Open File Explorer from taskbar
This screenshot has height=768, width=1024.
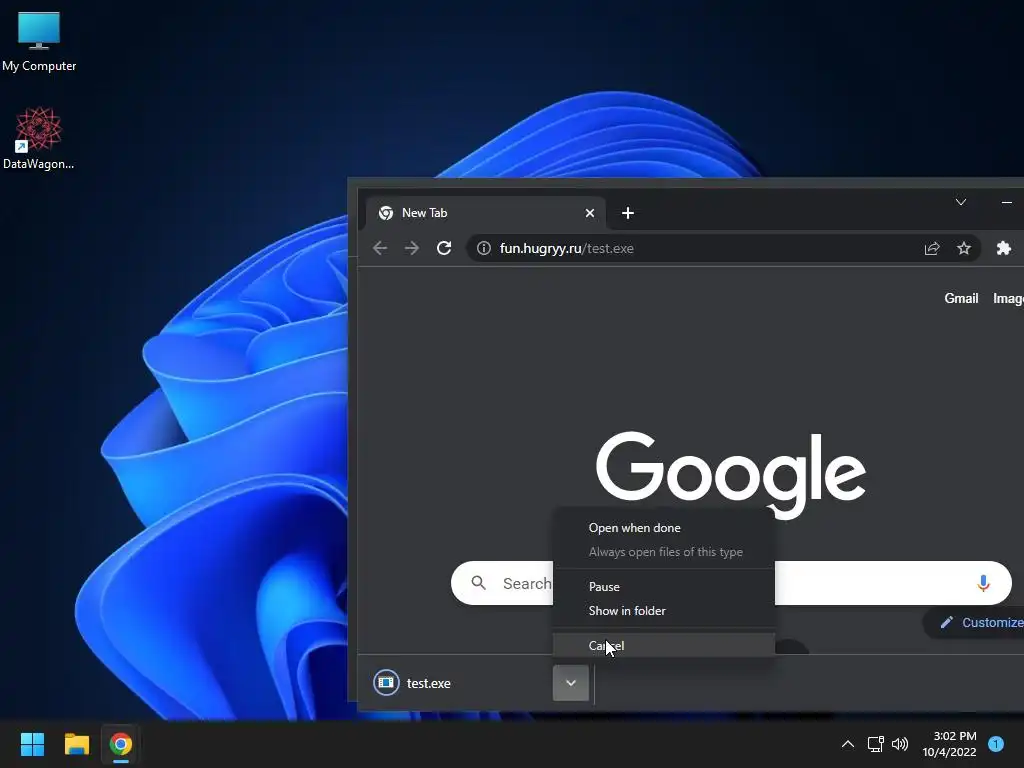[x=76, y=744]
